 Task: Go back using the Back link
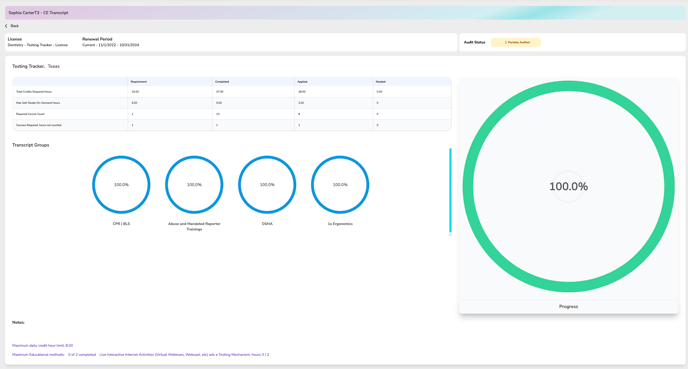pos(14,26)
